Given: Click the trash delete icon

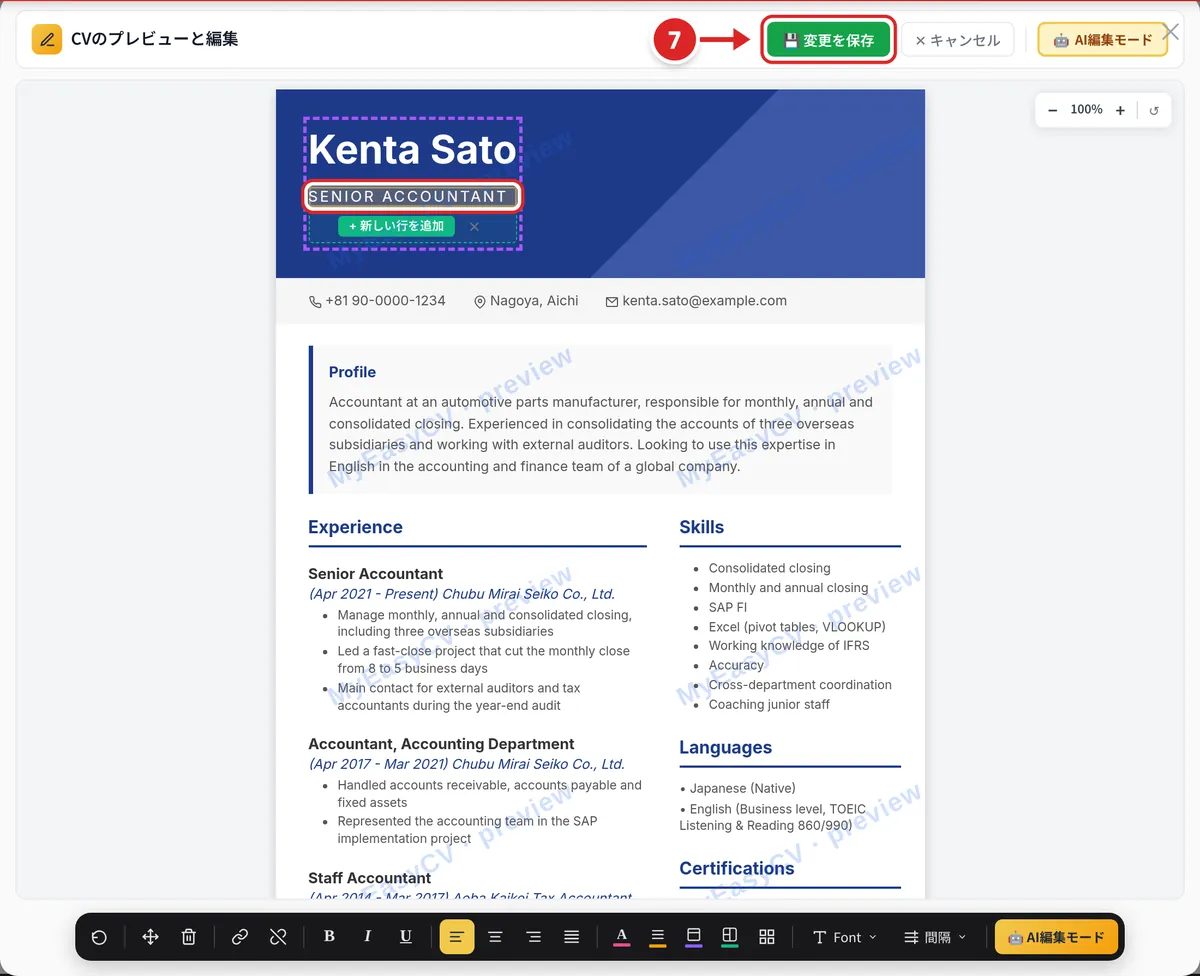Looking at the screenshot, I should (189, 937).
